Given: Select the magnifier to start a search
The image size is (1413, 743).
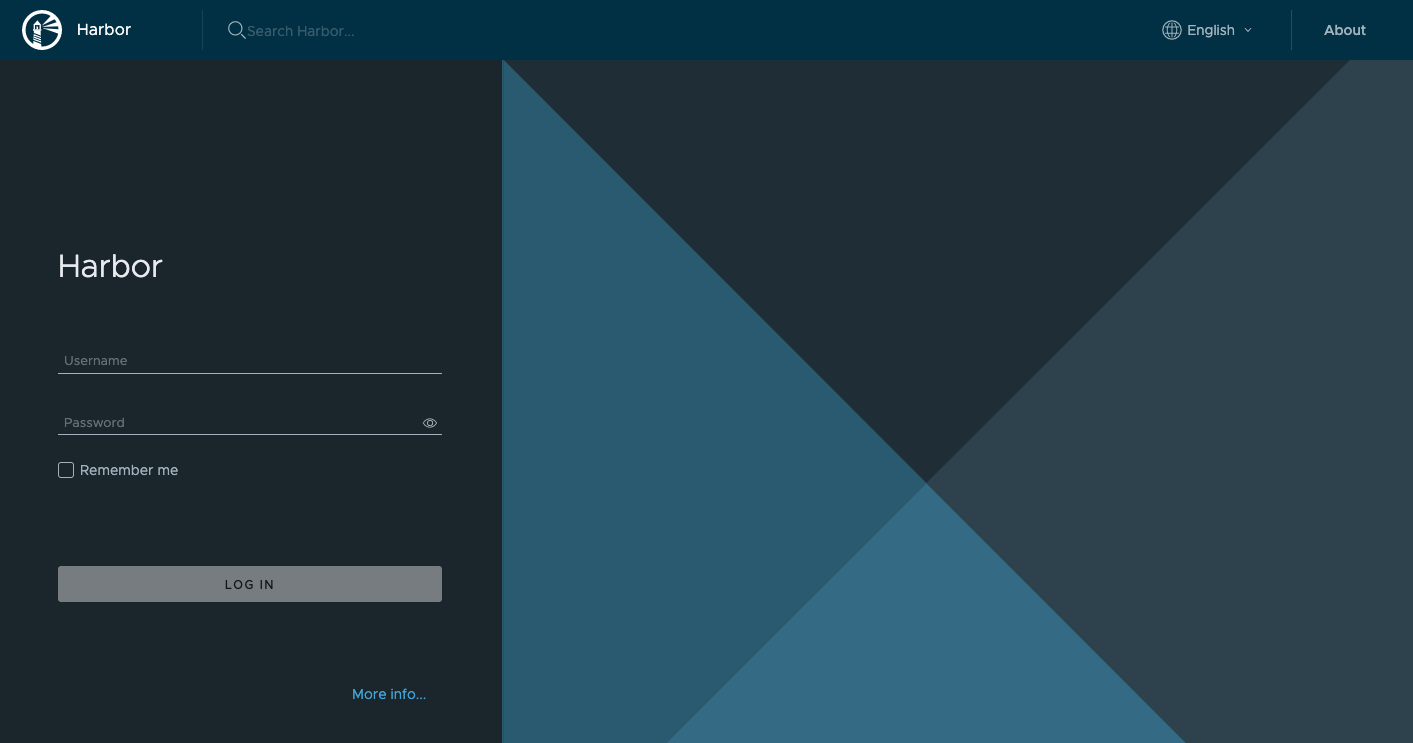Looking at the screenshot, I should click(236, 30).
